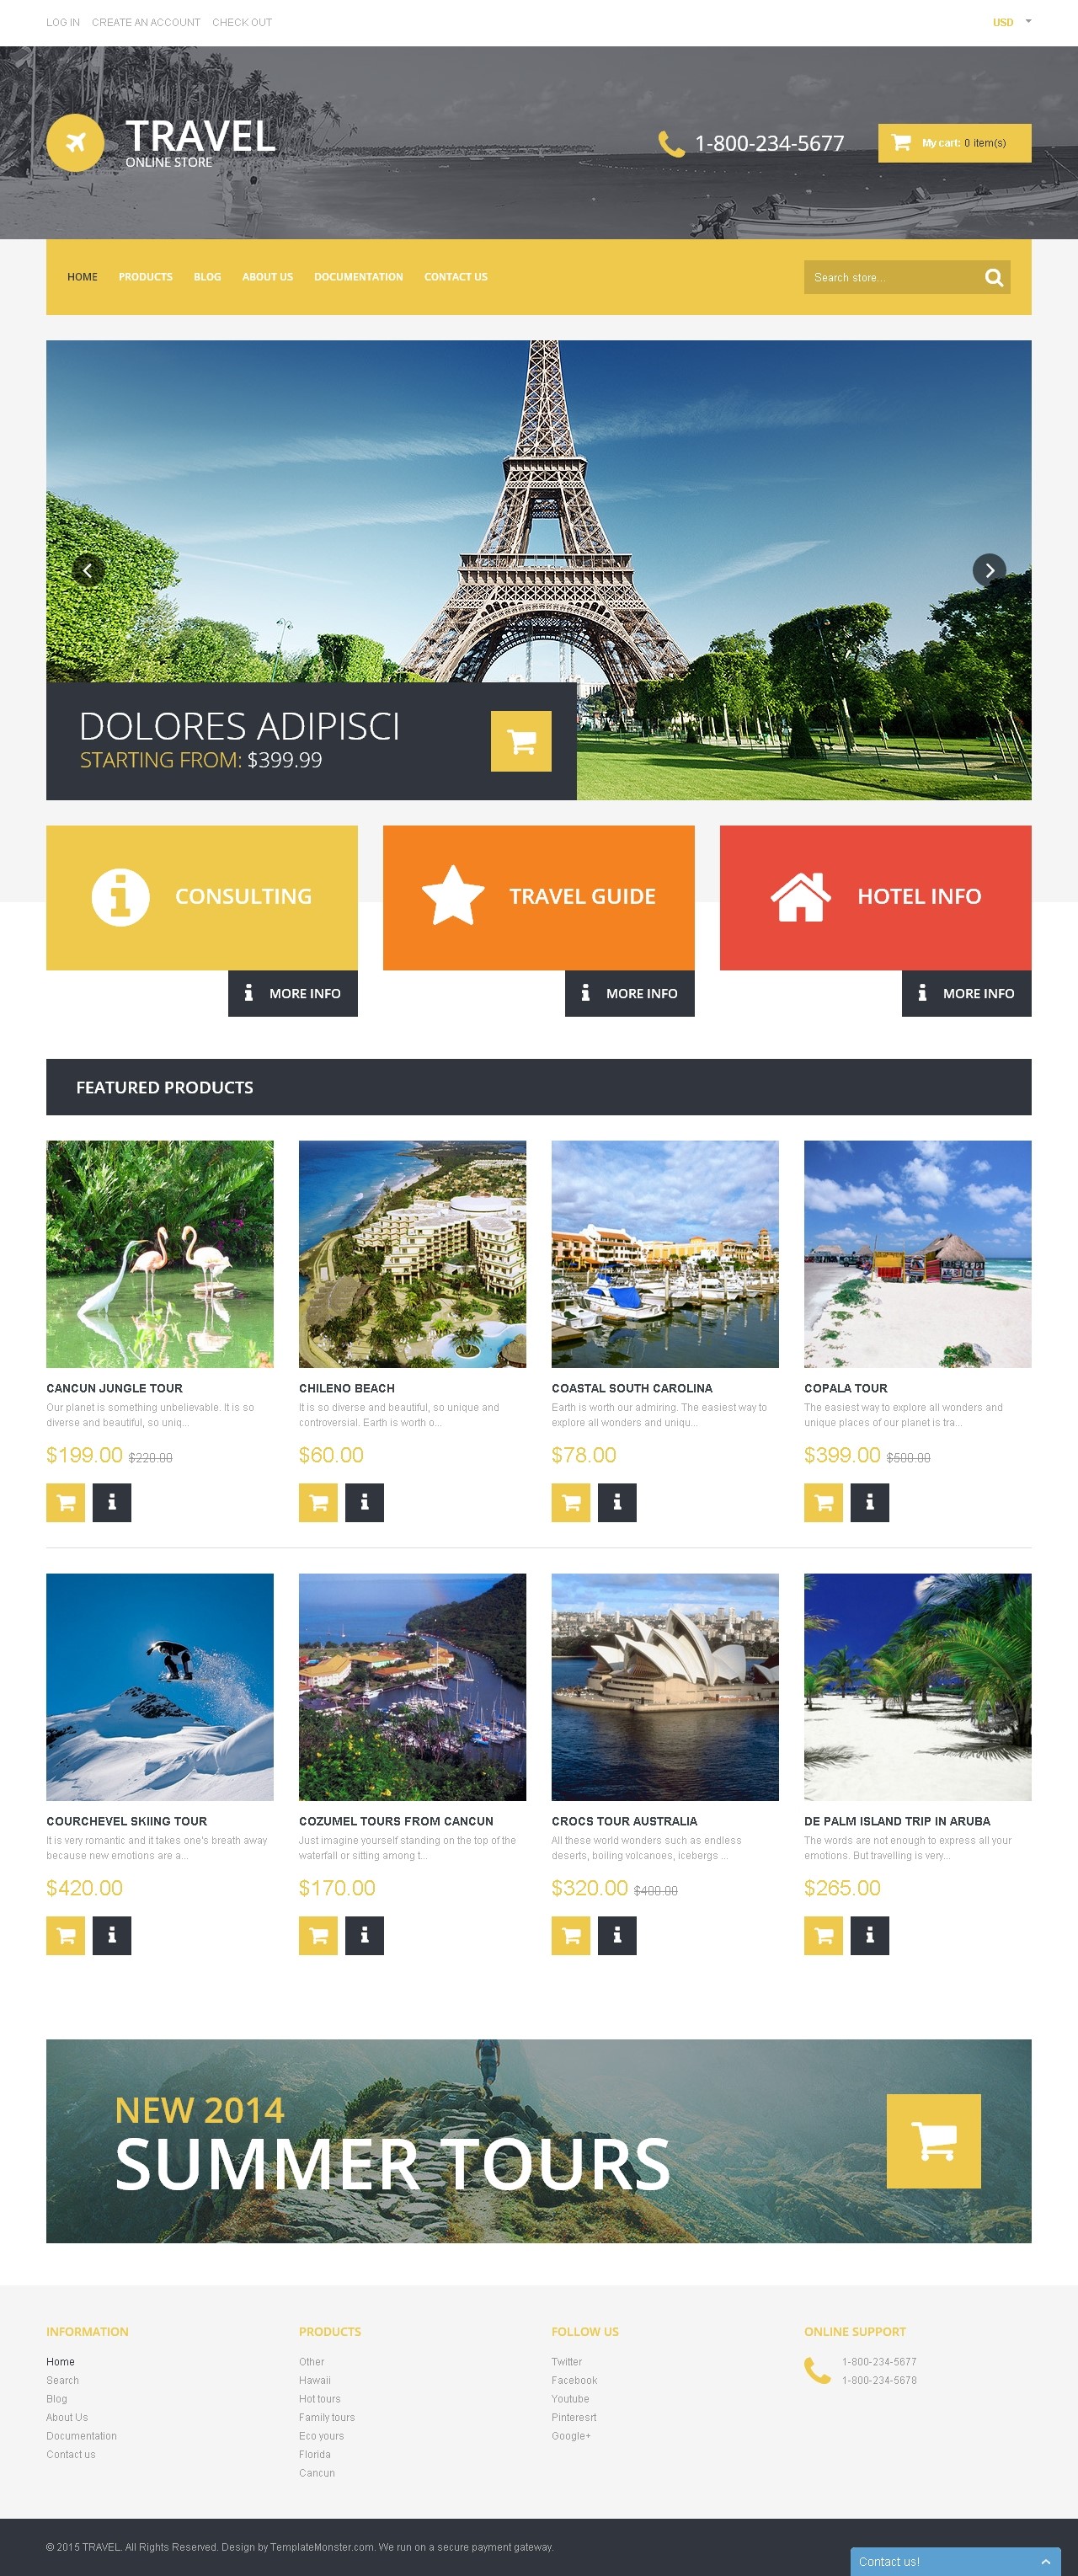This screenshot has height=2576, width=1078.
Task: Expand the Contact us! chat panel
Action: (955, 2561)
